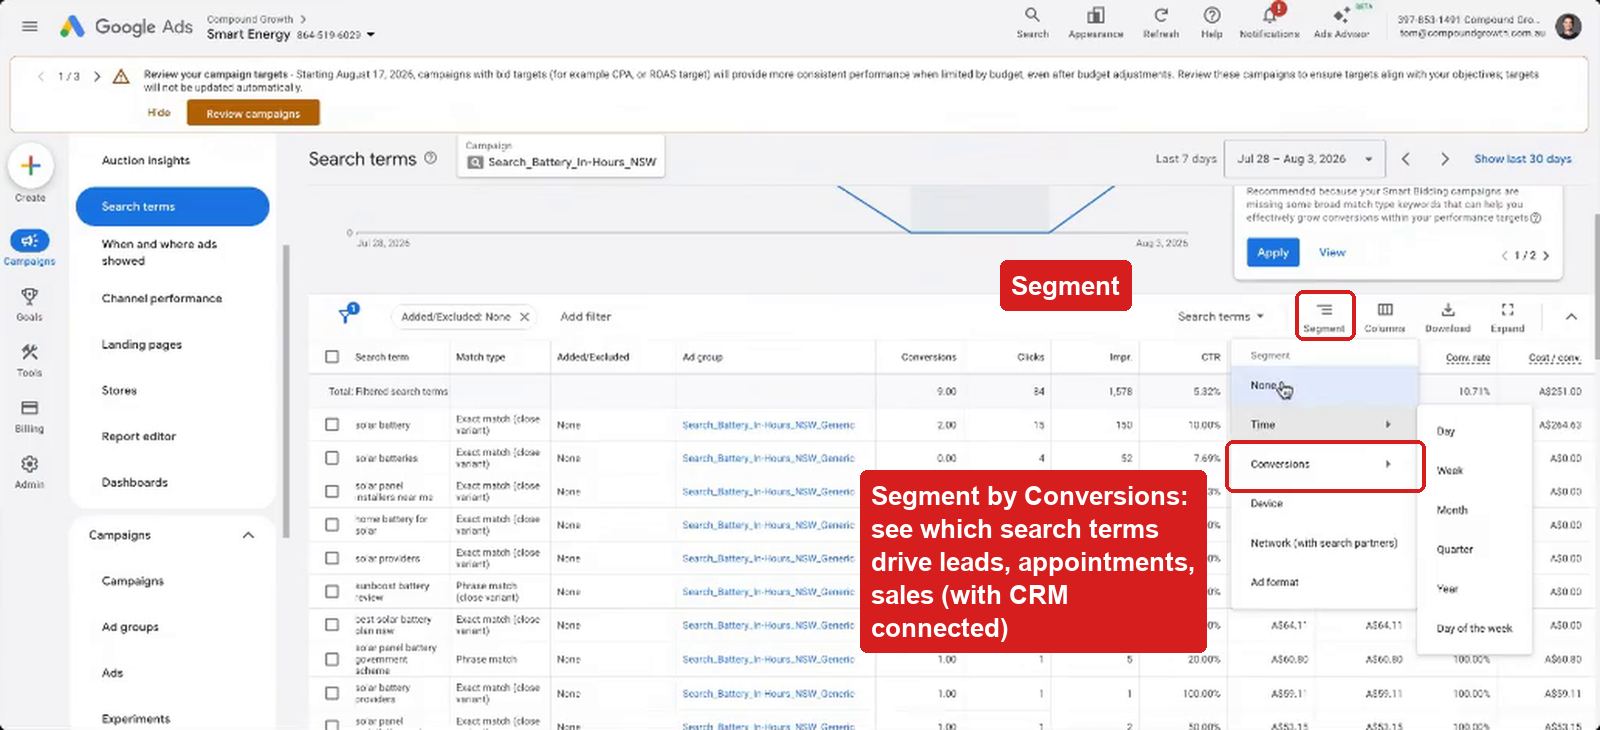Screen dimensions: 1600x730
Task: Select Ad format segment option
Action: [1322, 582]
